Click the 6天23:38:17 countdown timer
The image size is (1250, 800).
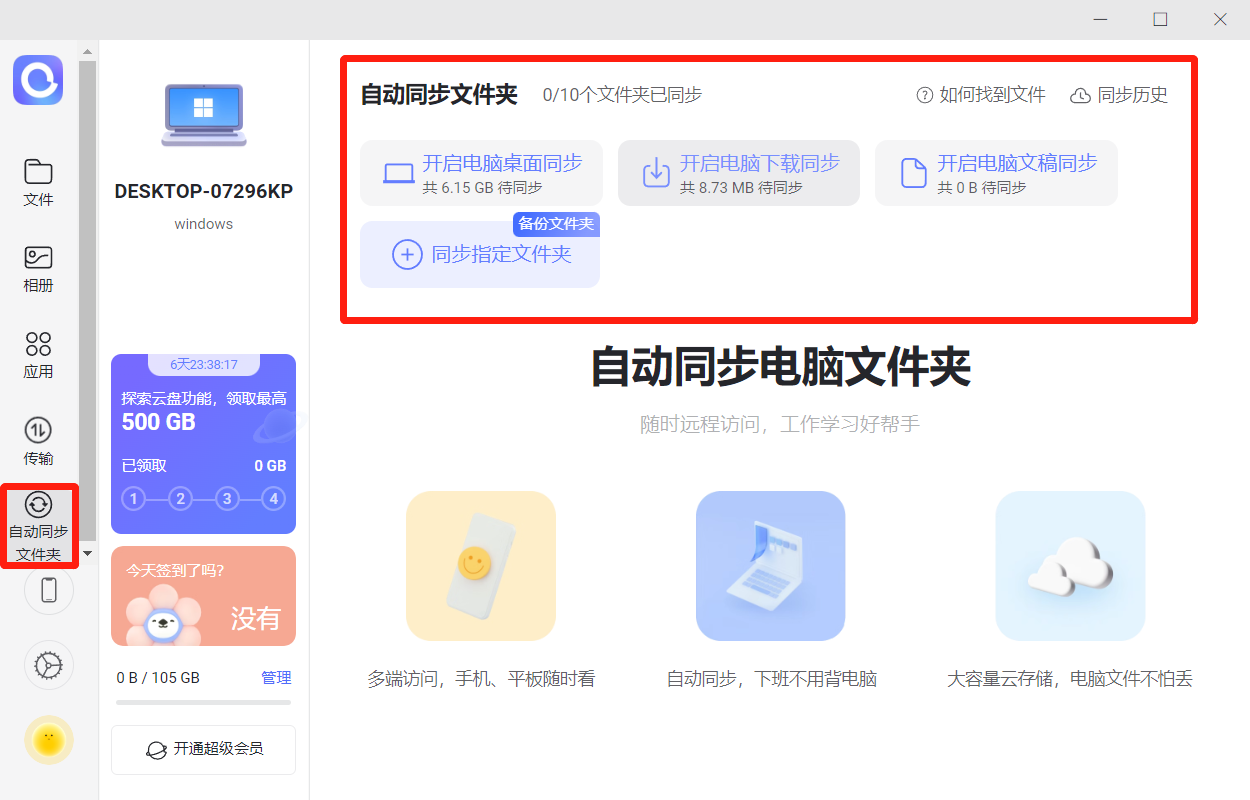204,364
